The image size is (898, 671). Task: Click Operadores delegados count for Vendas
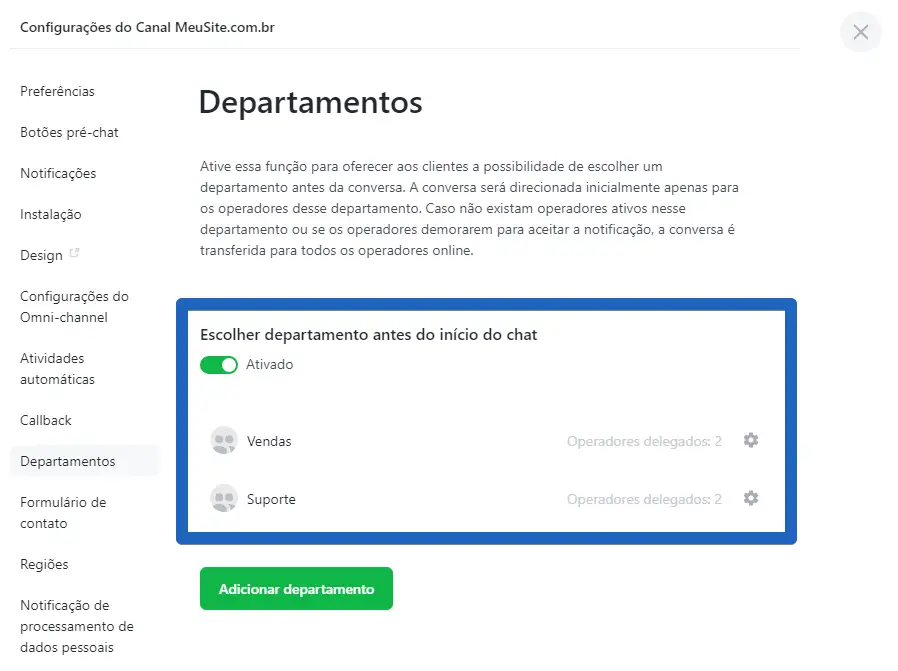tap(644, 441)
